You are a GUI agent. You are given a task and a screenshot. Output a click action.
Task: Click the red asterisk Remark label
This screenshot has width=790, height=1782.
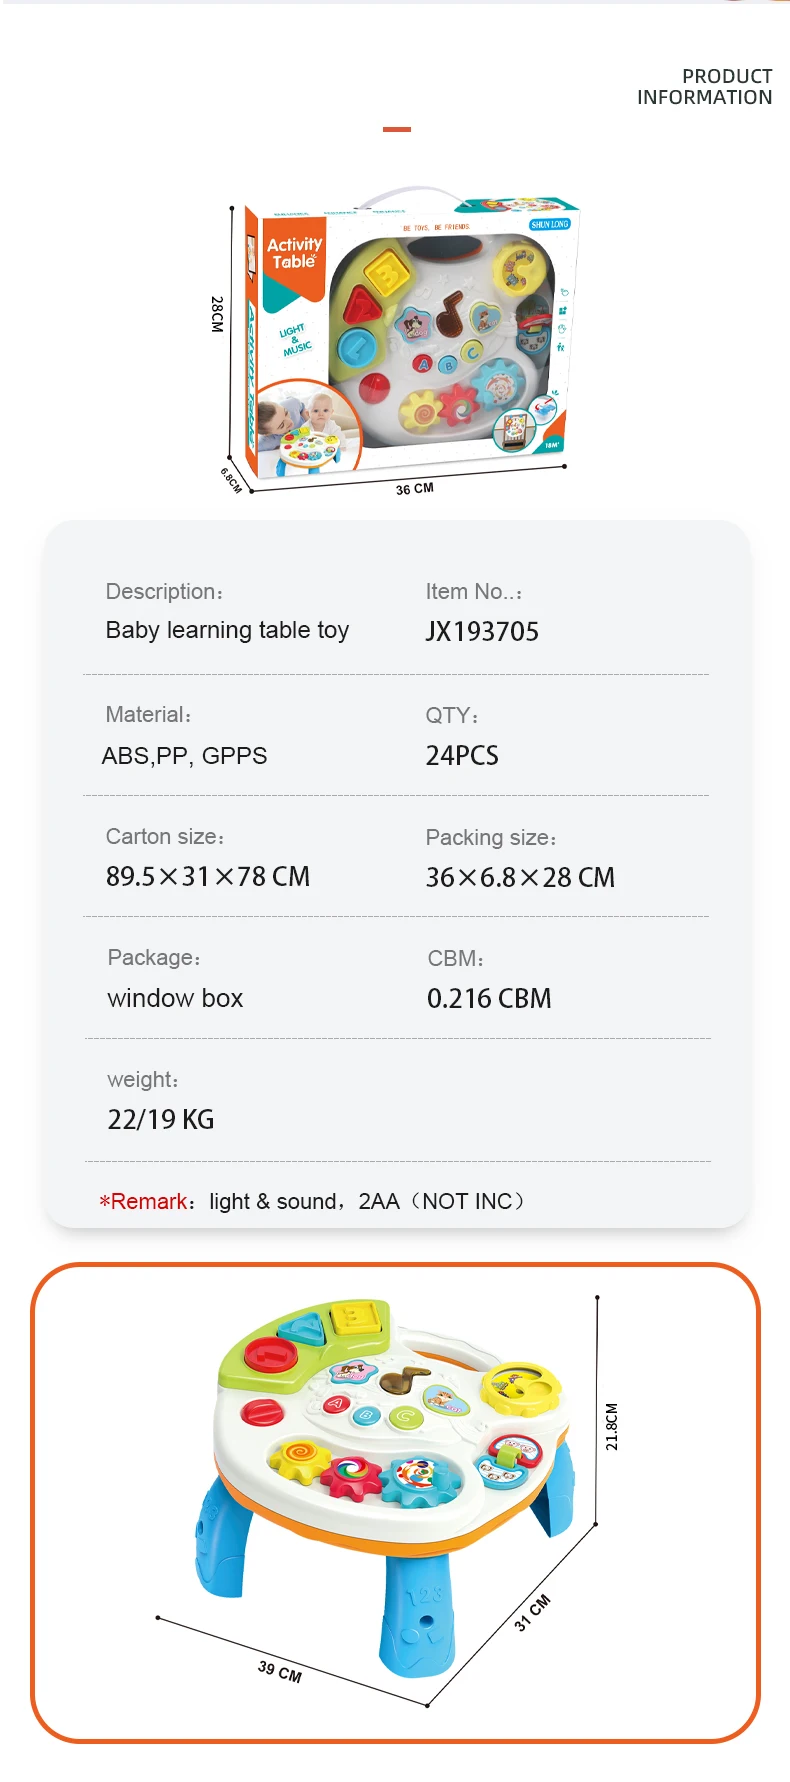[146, 1201]
